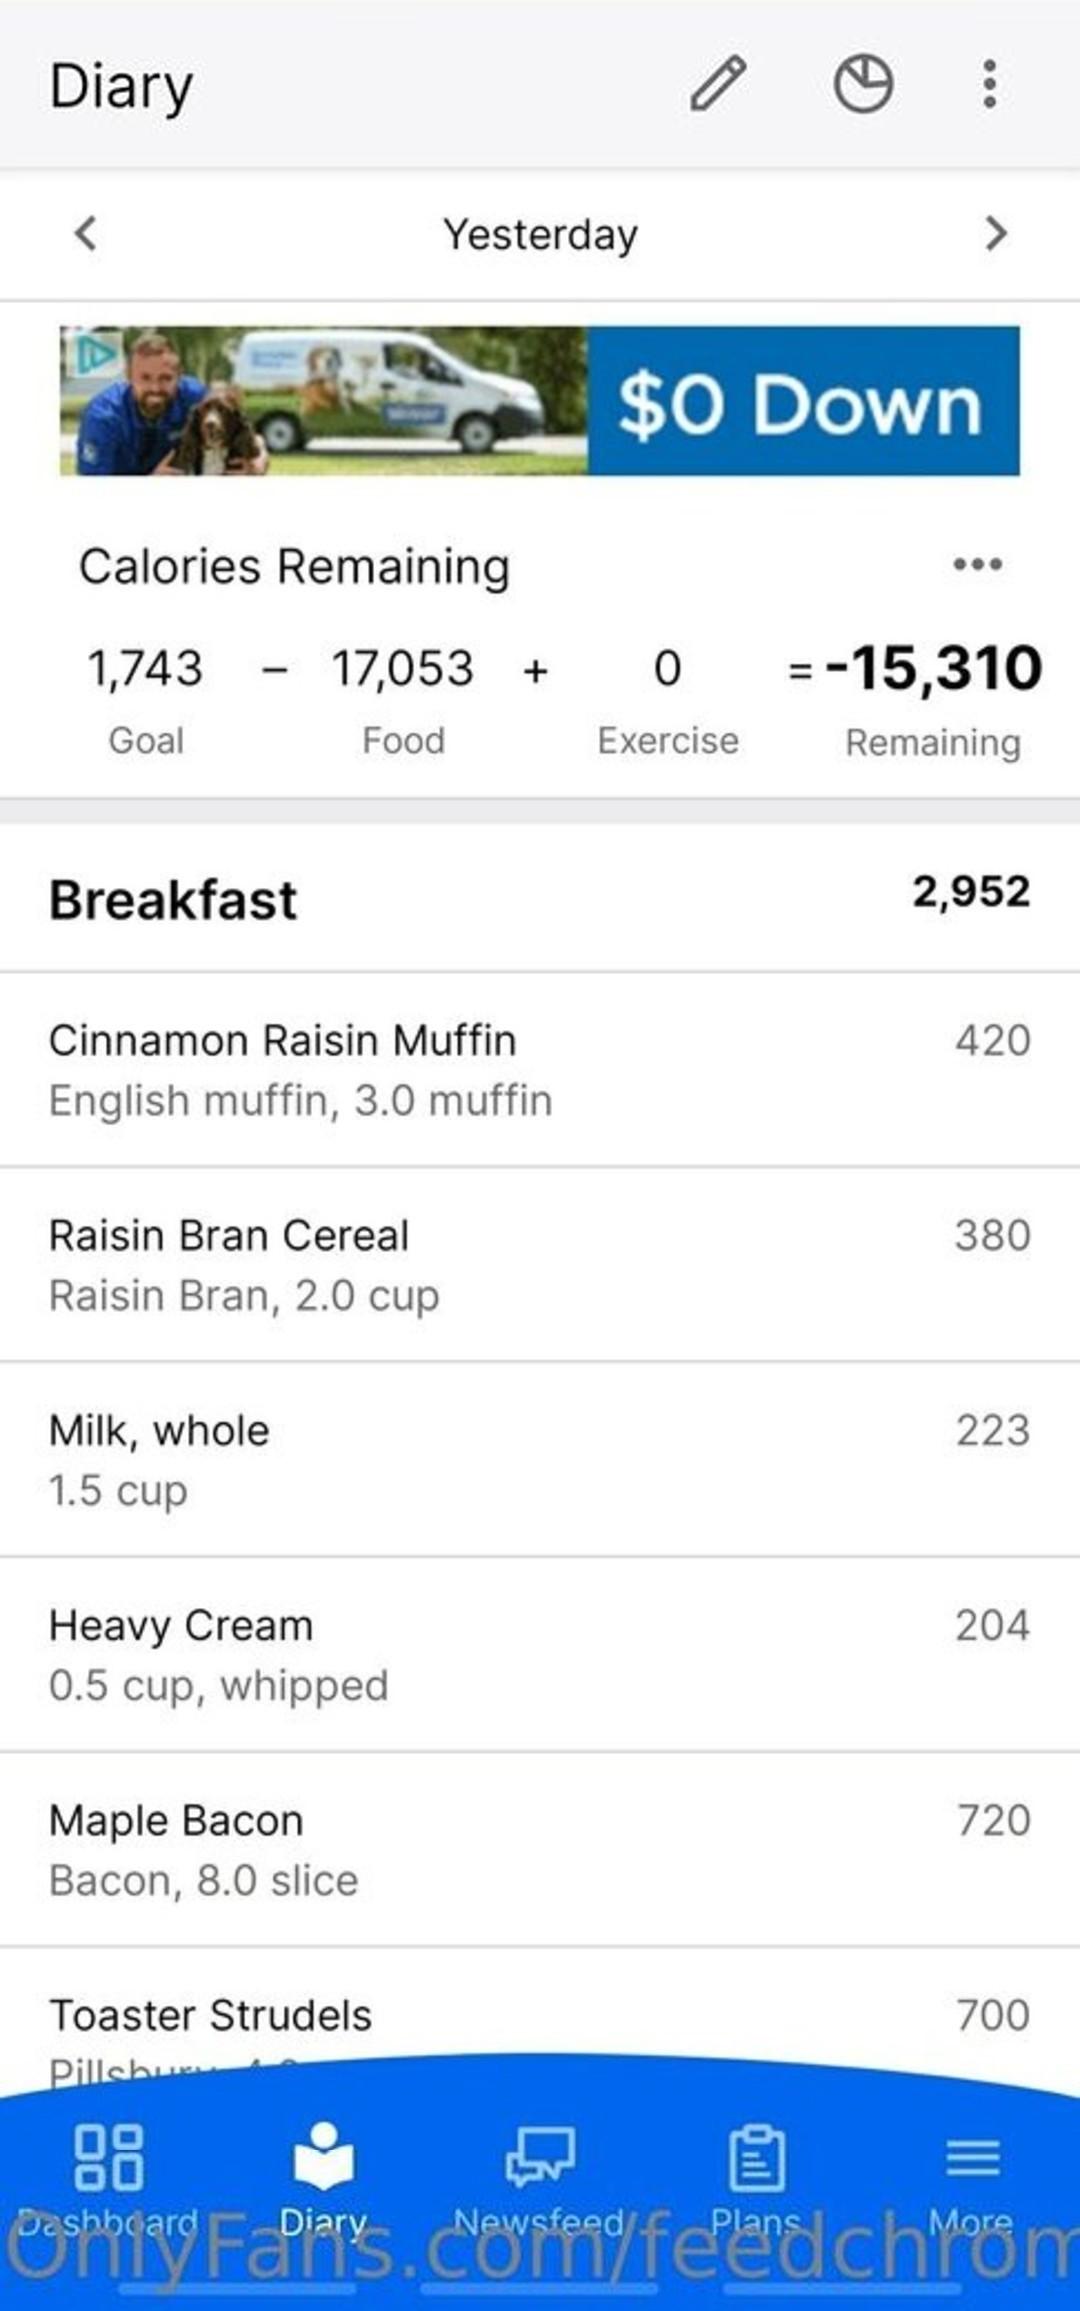Tap the pencil edit icon
This screenshot has width=1080, height=2311.
tap(718, 84)
